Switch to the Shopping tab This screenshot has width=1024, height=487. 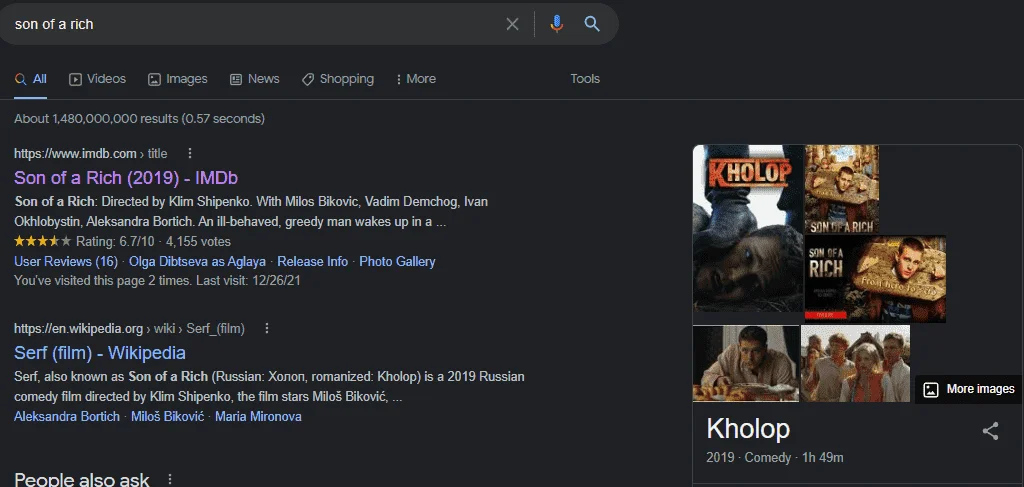click(x=338, y=79)
